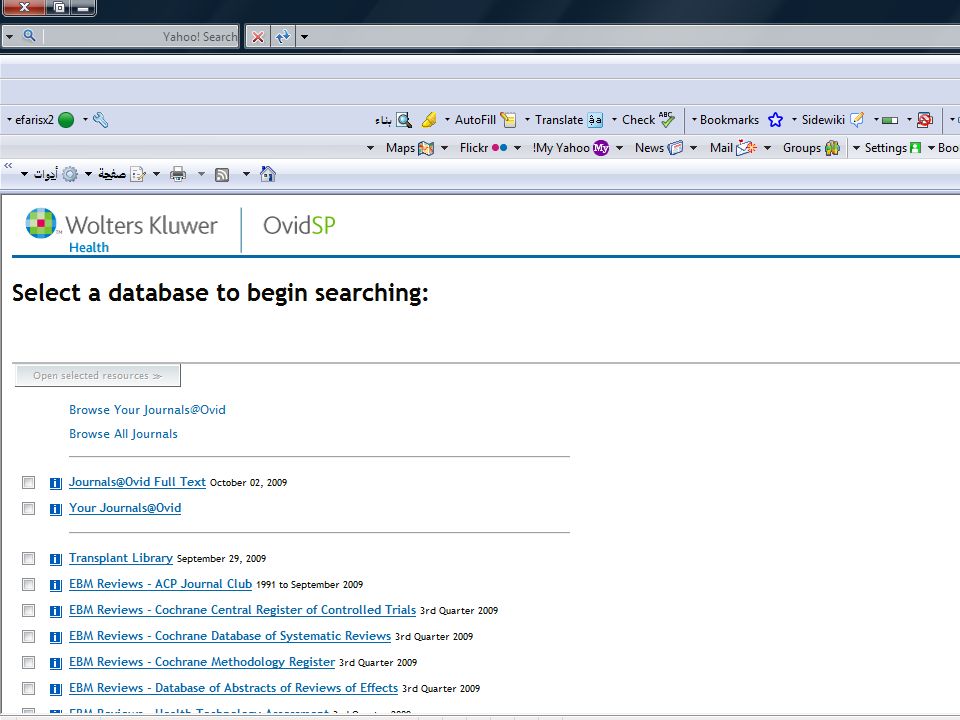Click the Google toolbar wrench settings icon

pos(100,120)
